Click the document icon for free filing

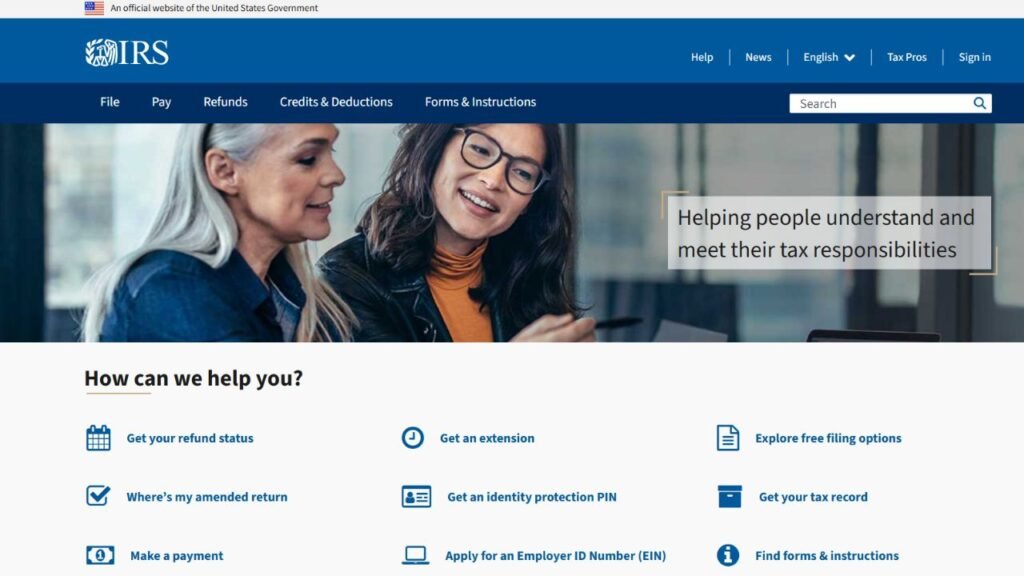(728, 438)
